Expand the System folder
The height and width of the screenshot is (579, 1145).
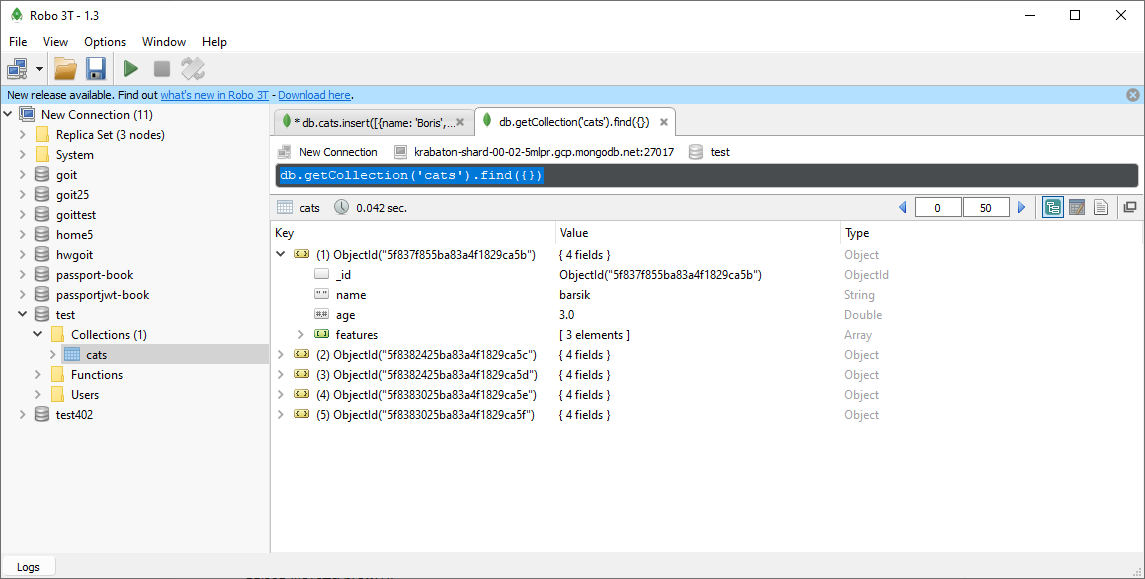click(x=23, y=155)
